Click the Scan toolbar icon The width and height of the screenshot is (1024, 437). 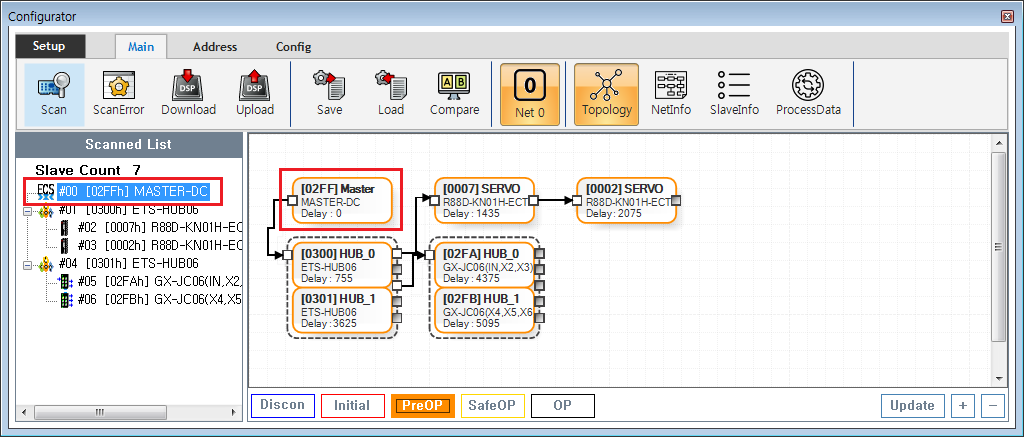pyautogui.click(x=54, y=93)
